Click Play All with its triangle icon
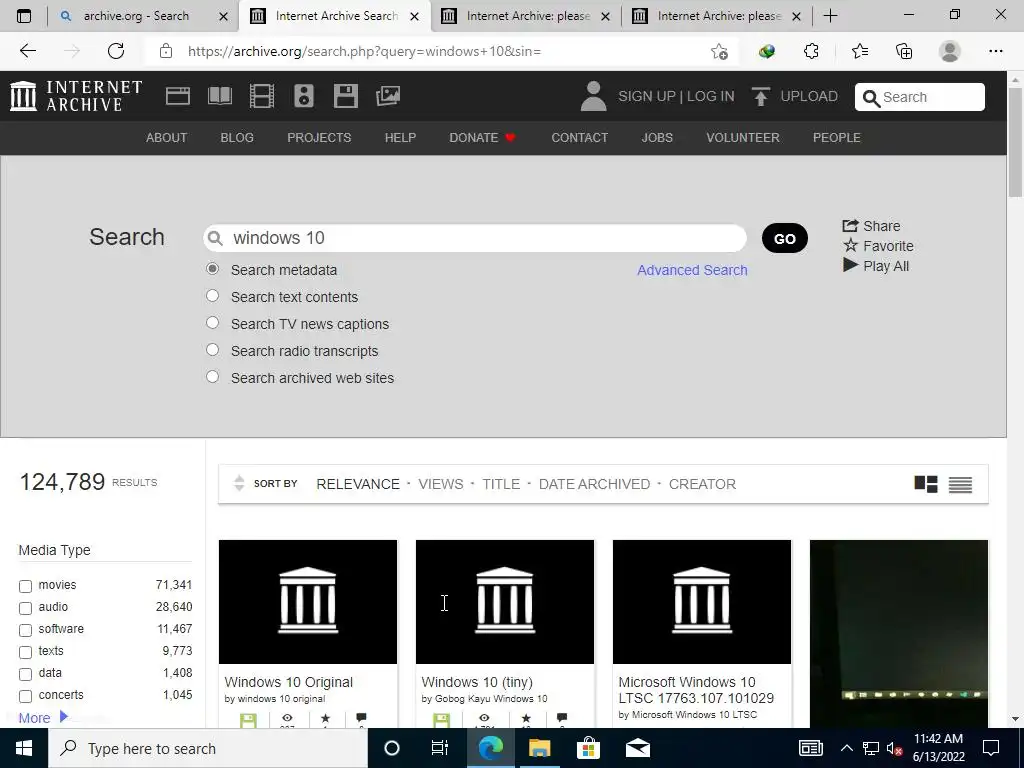Screen dimensions: 1024x768 click(x=876, y=266)
